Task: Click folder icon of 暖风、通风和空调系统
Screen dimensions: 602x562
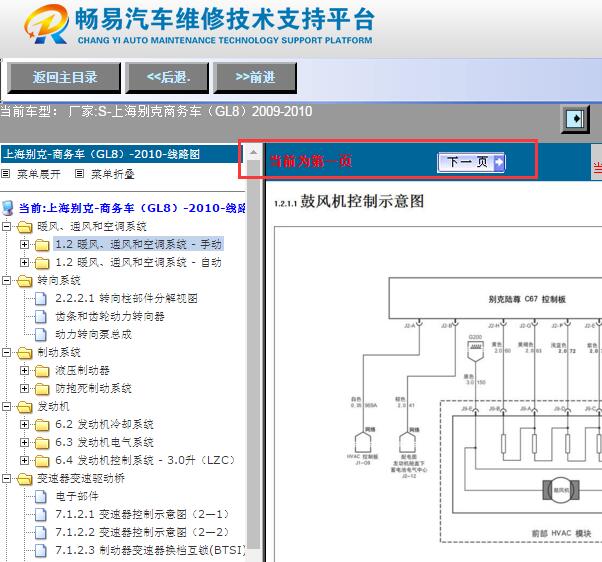Action: [x=25, y=227]
